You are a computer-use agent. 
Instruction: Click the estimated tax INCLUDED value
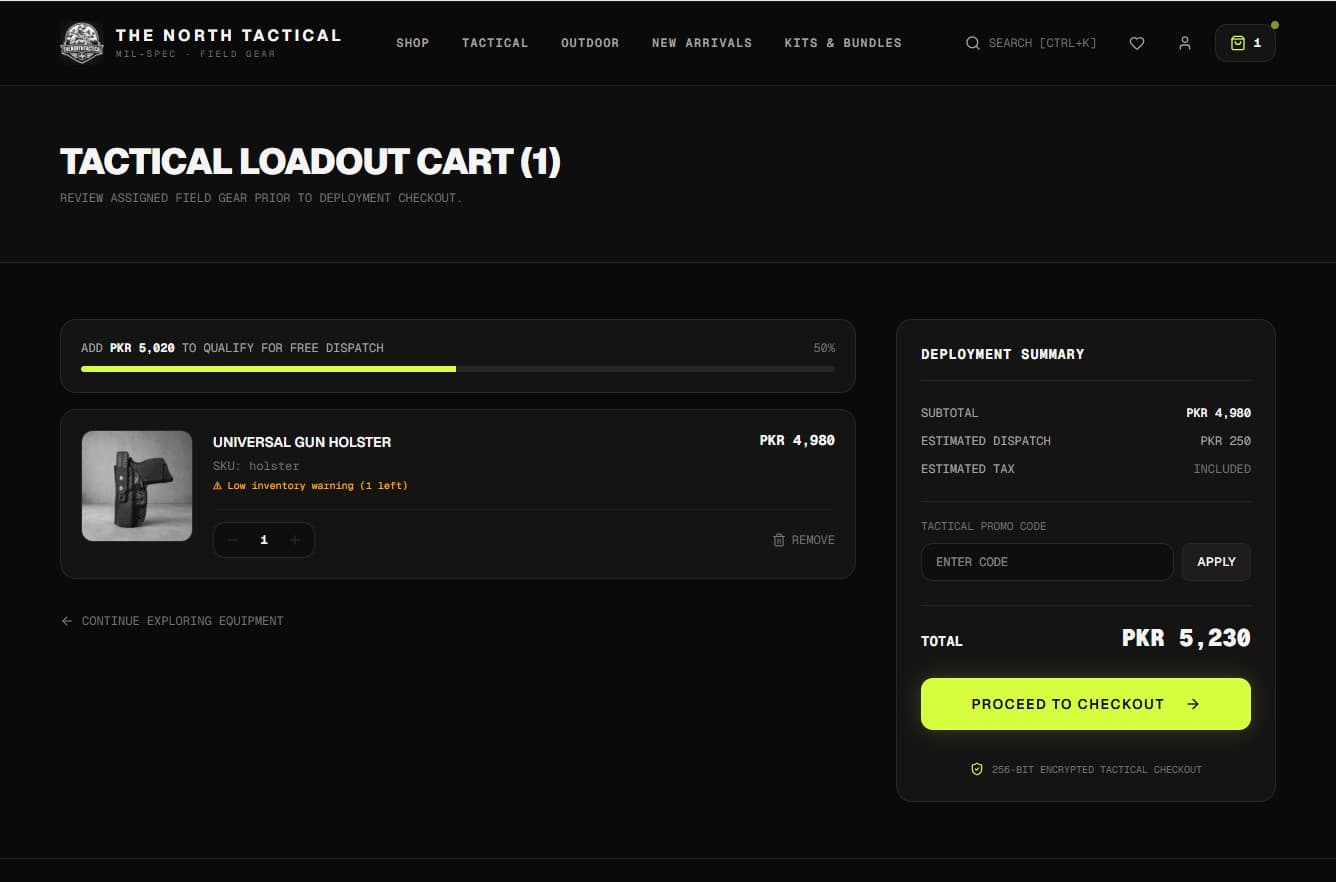(x=1222, y=469)
